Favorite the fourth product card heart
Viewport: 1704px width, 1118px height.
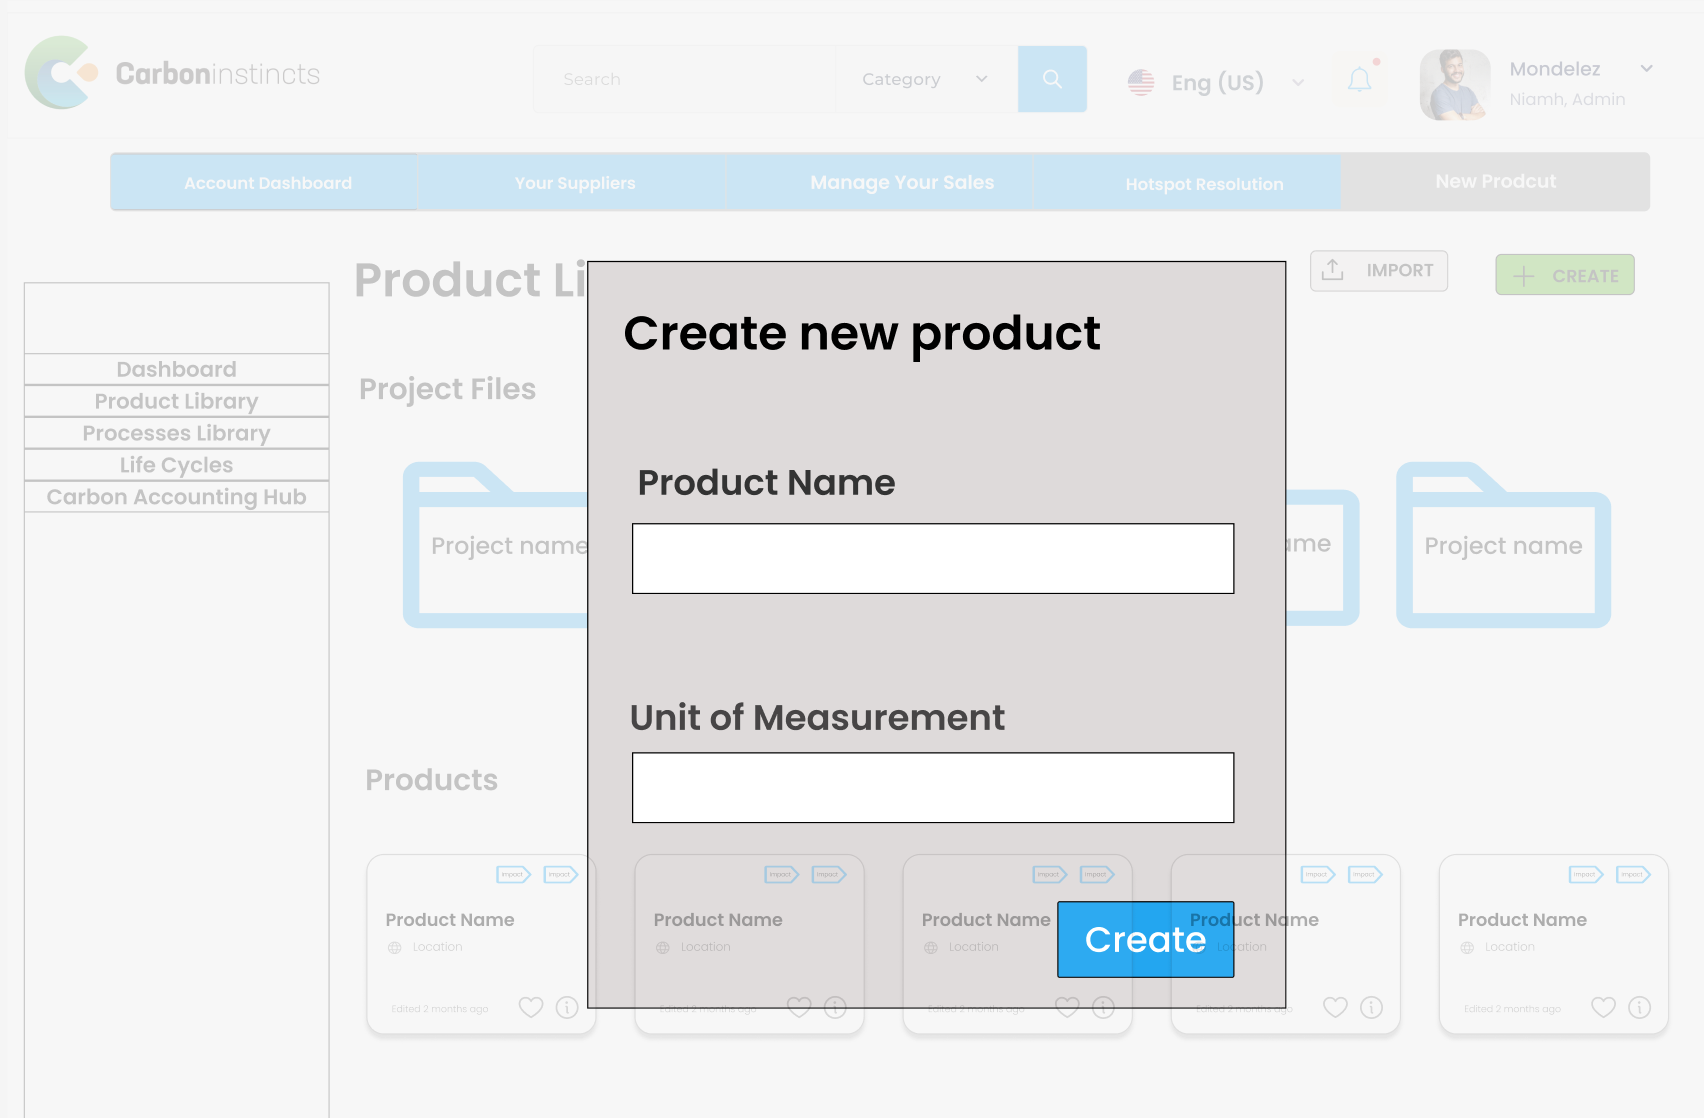click(1335, 1007)
